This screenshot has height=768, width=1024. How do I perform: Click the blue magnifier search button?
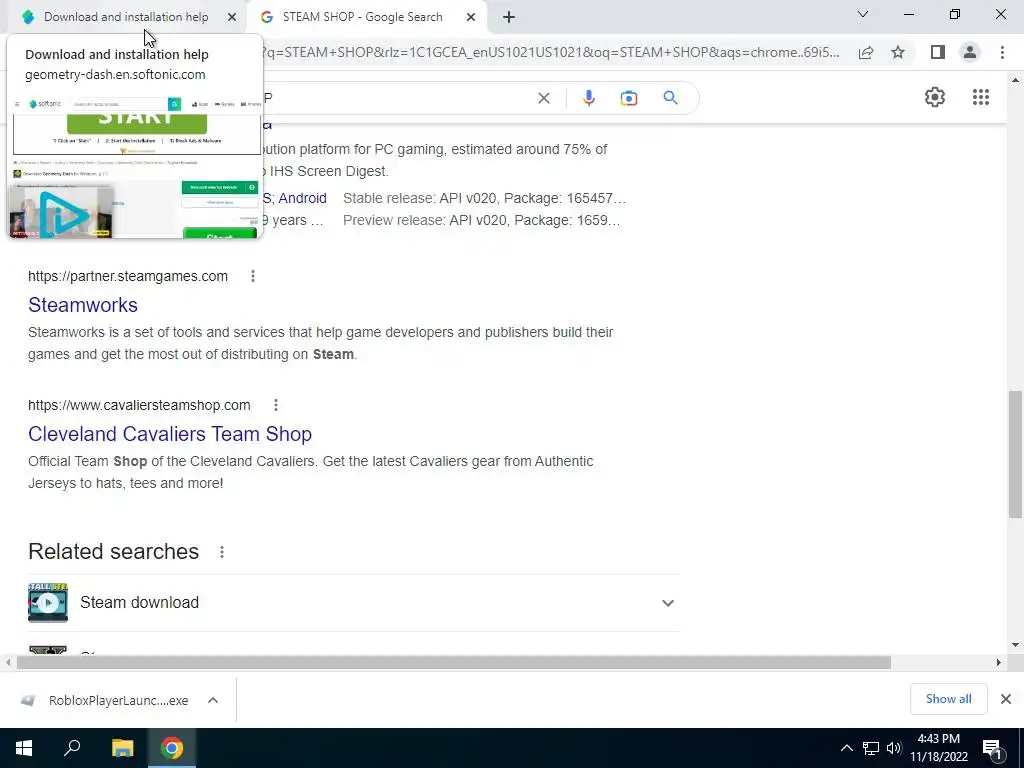click(670, 98)
